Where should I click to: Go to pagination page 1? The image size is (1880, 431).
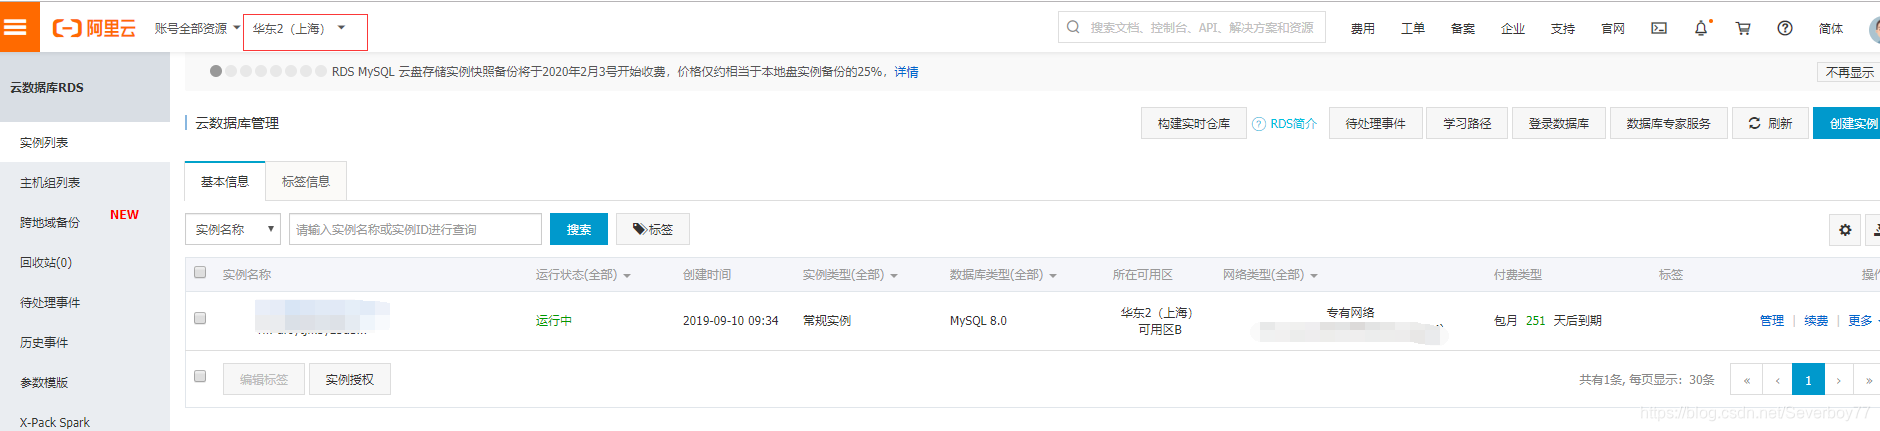1808,380
